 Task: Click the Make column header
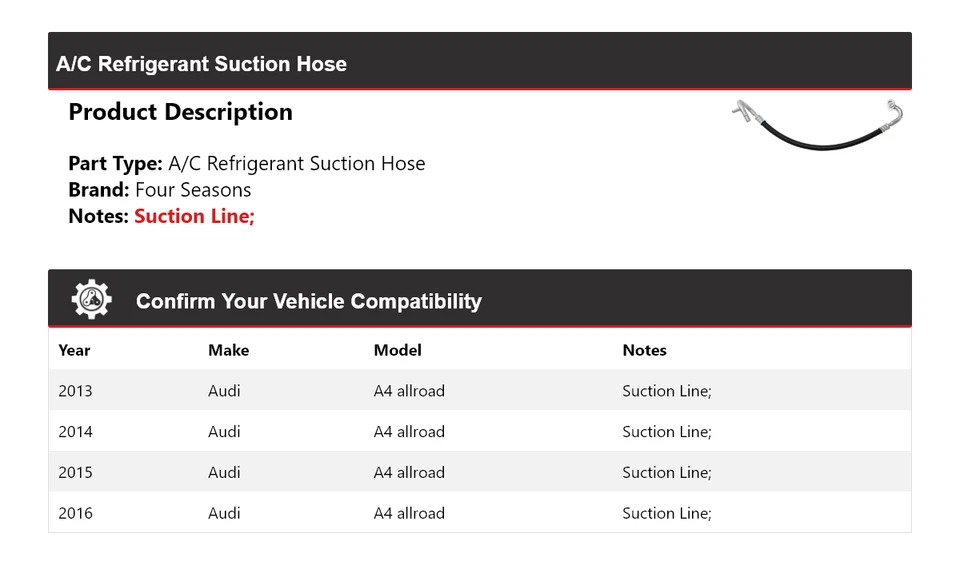tap(228, 350)
